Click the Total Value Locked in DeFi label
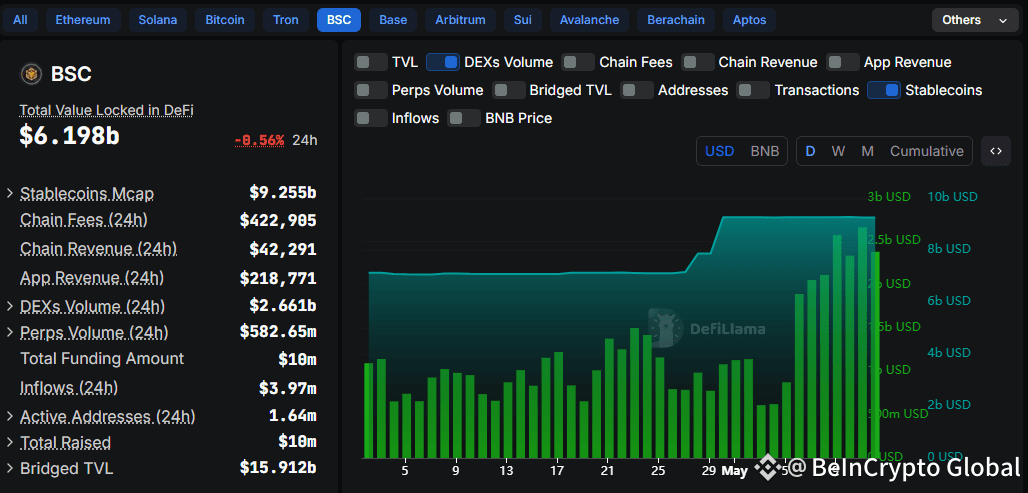 [x=106, y=110]
